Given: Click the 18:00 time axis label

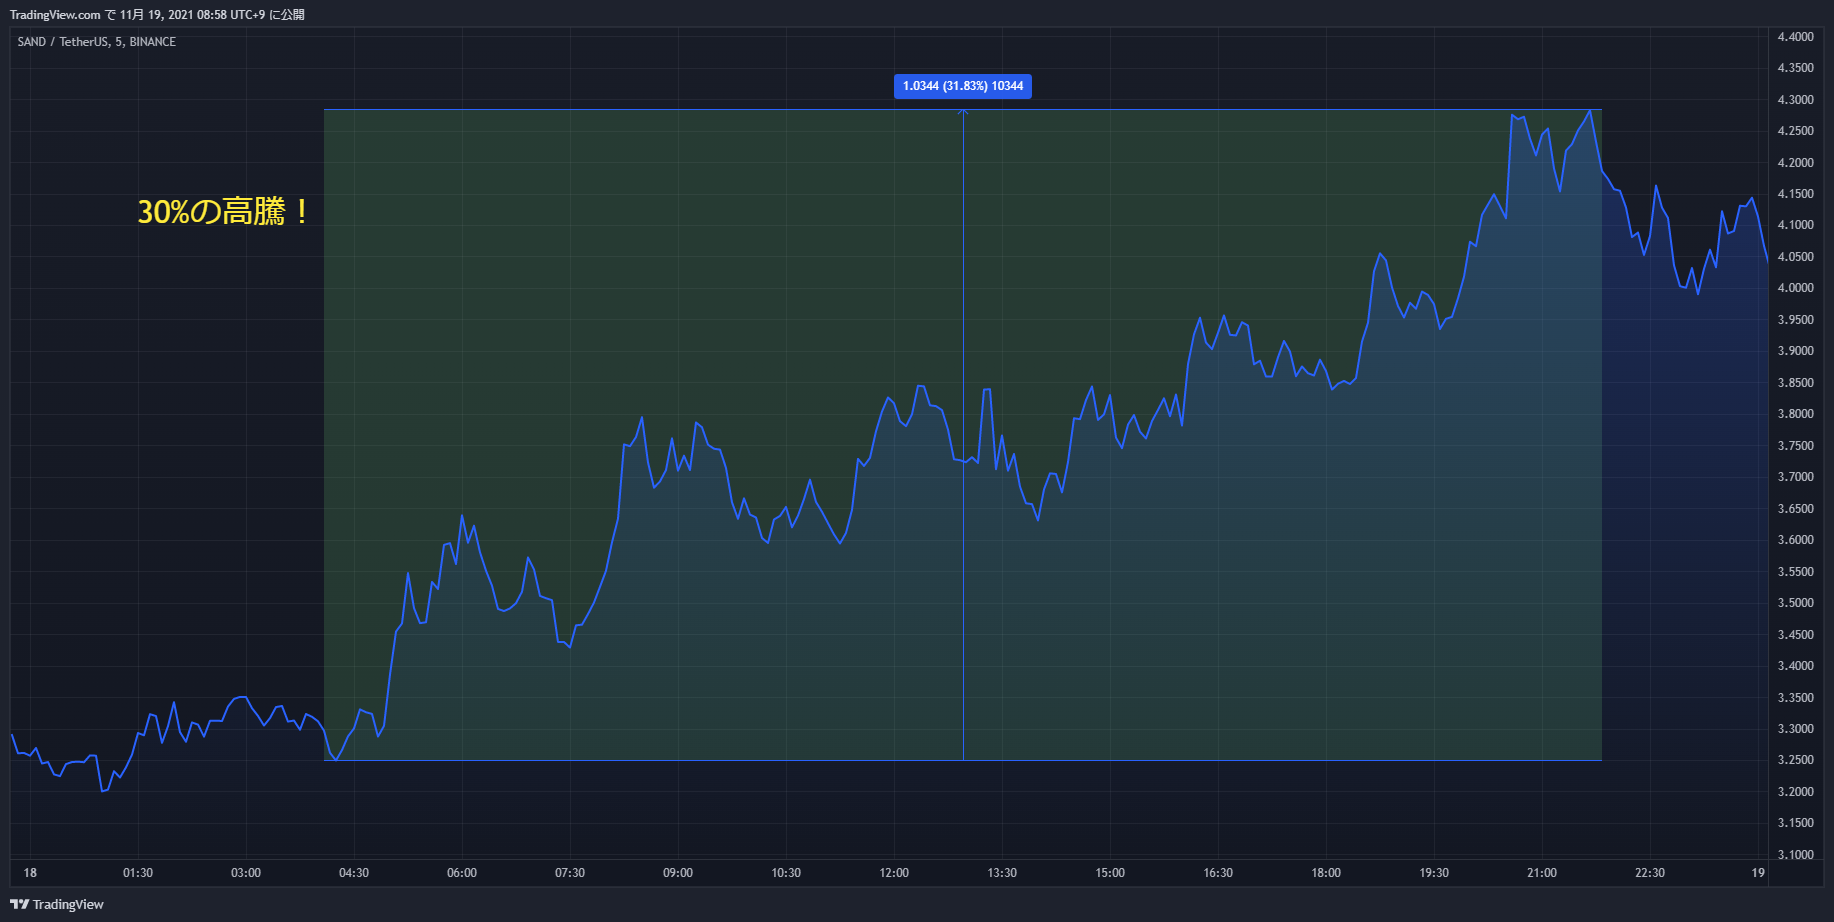Looking at the screenshot, I should (1326, 873).
